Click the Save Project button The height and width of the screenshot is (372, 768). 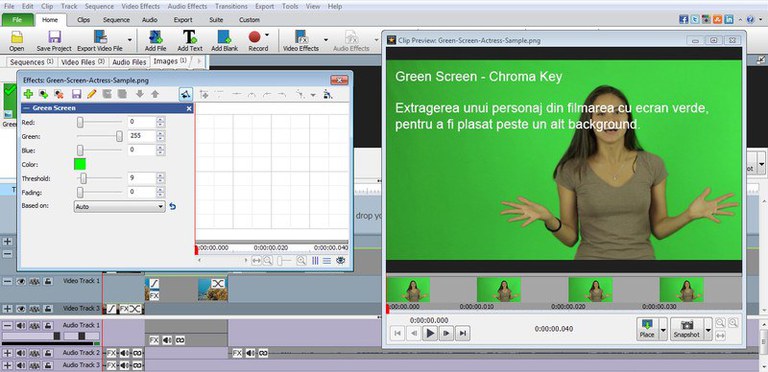pyautogui.click(x=54, y=41)
